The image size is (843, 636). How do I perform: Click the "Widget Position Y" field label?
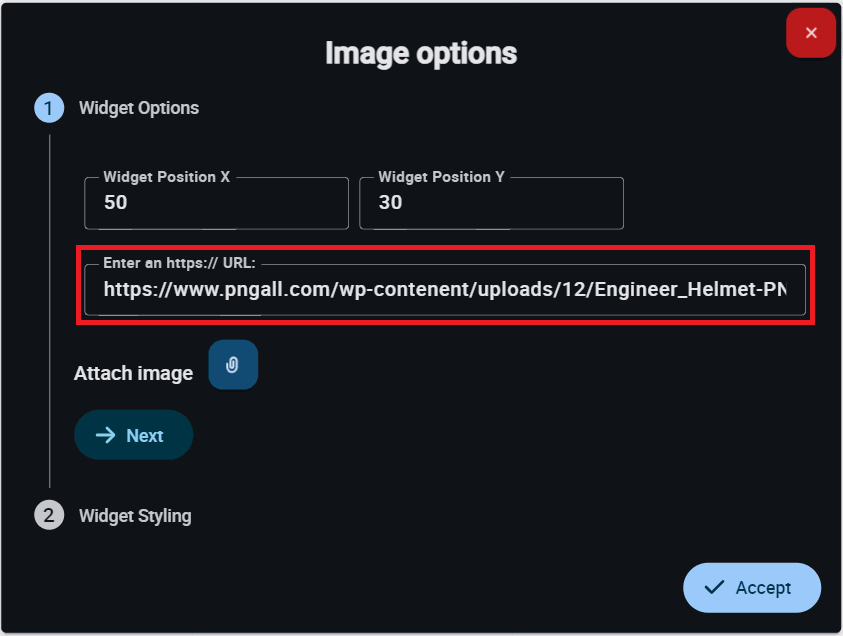tap(441, 177)
